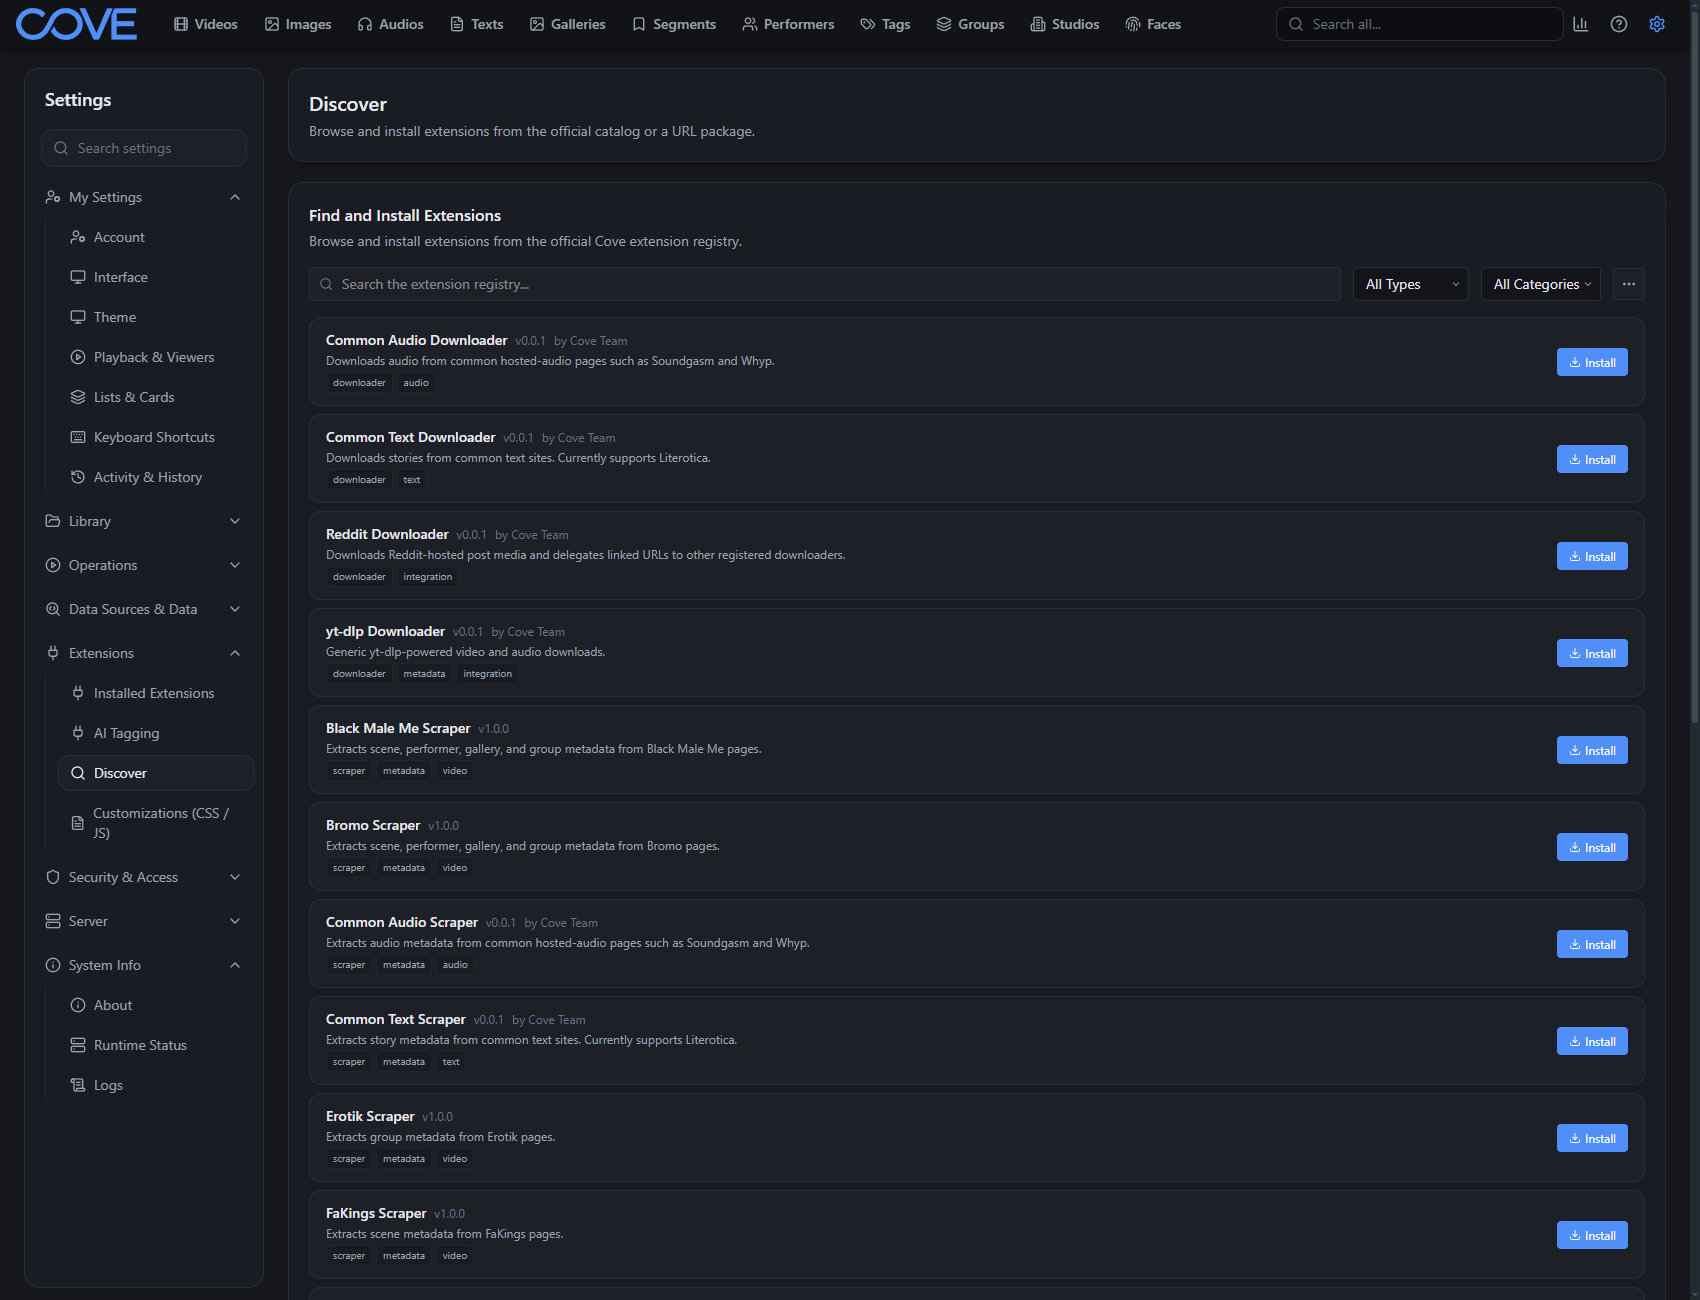This screenshot has width=1700, height=1300.
Task: Open Videos in top navigation
Action: [206, 24]
